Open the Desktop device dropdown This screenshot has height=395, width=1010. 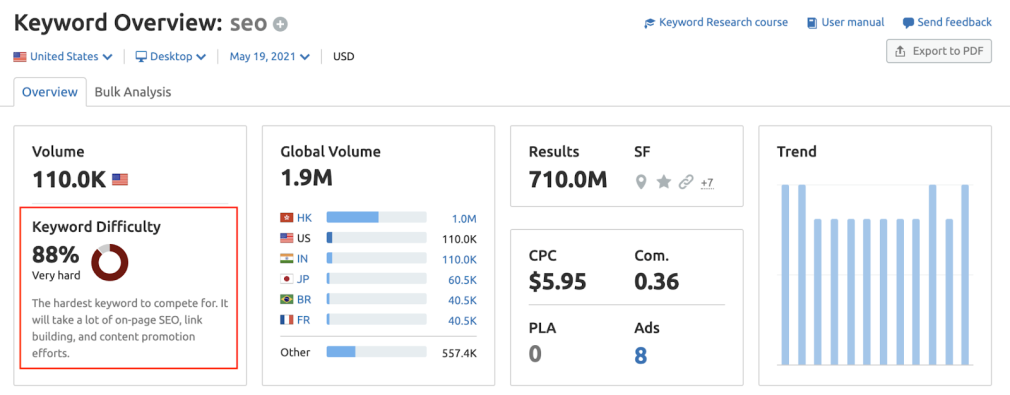171,57
